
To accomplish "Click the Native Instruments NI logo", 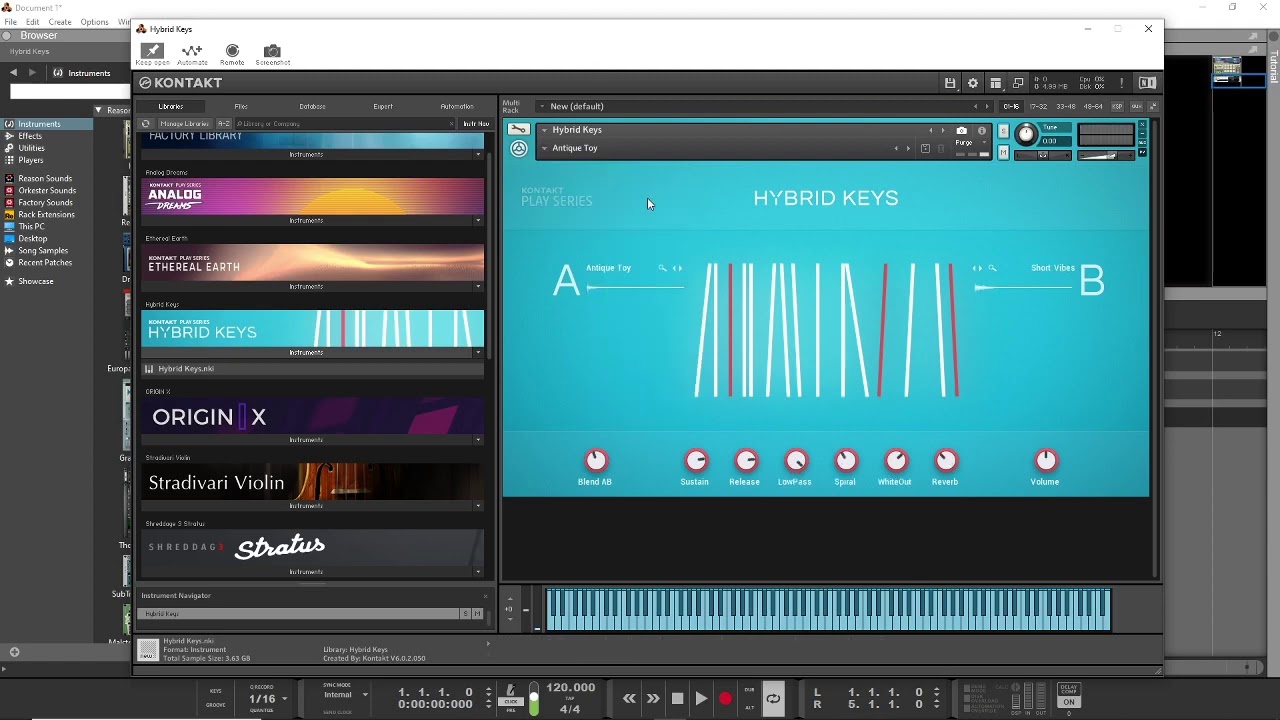I will coord(1147,83).
